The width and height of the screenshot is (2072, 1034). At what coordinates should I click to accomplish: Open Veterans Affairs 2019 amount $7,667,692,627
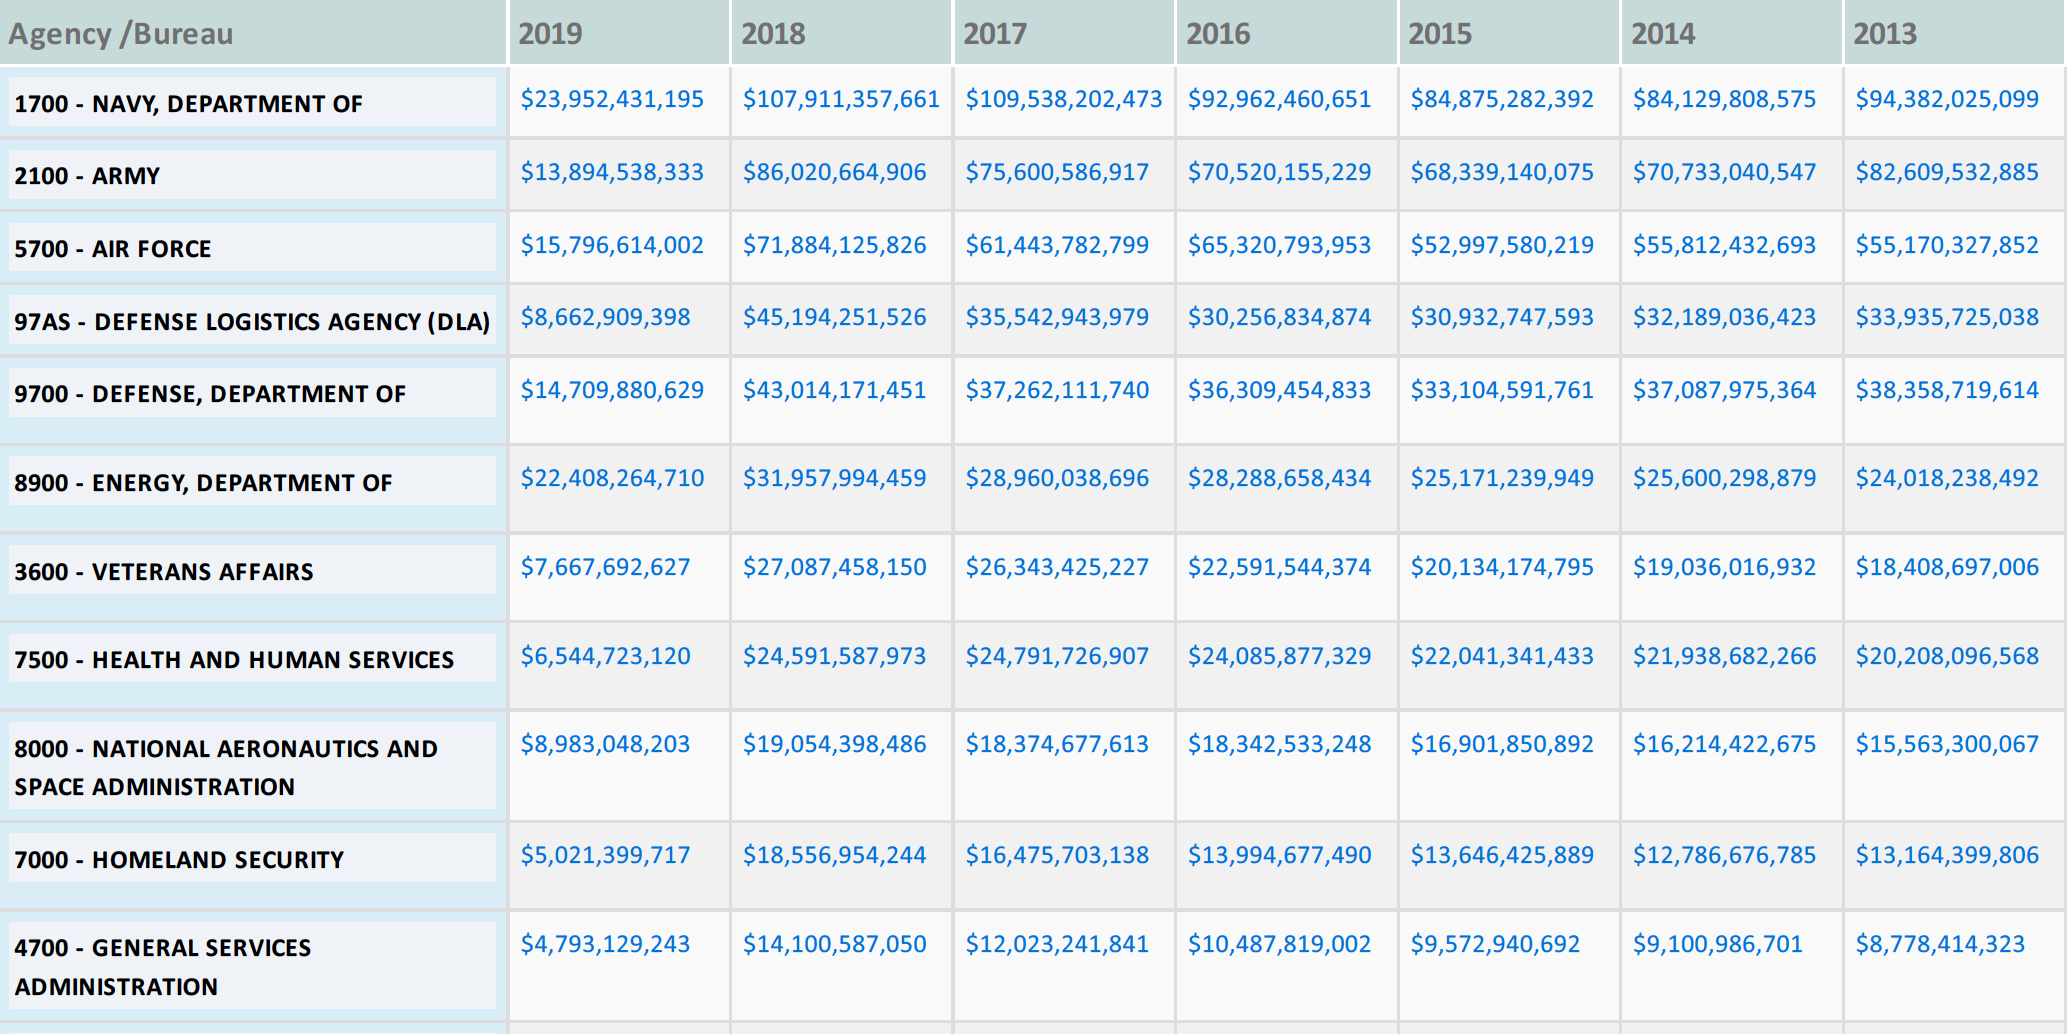click(605, 567)
